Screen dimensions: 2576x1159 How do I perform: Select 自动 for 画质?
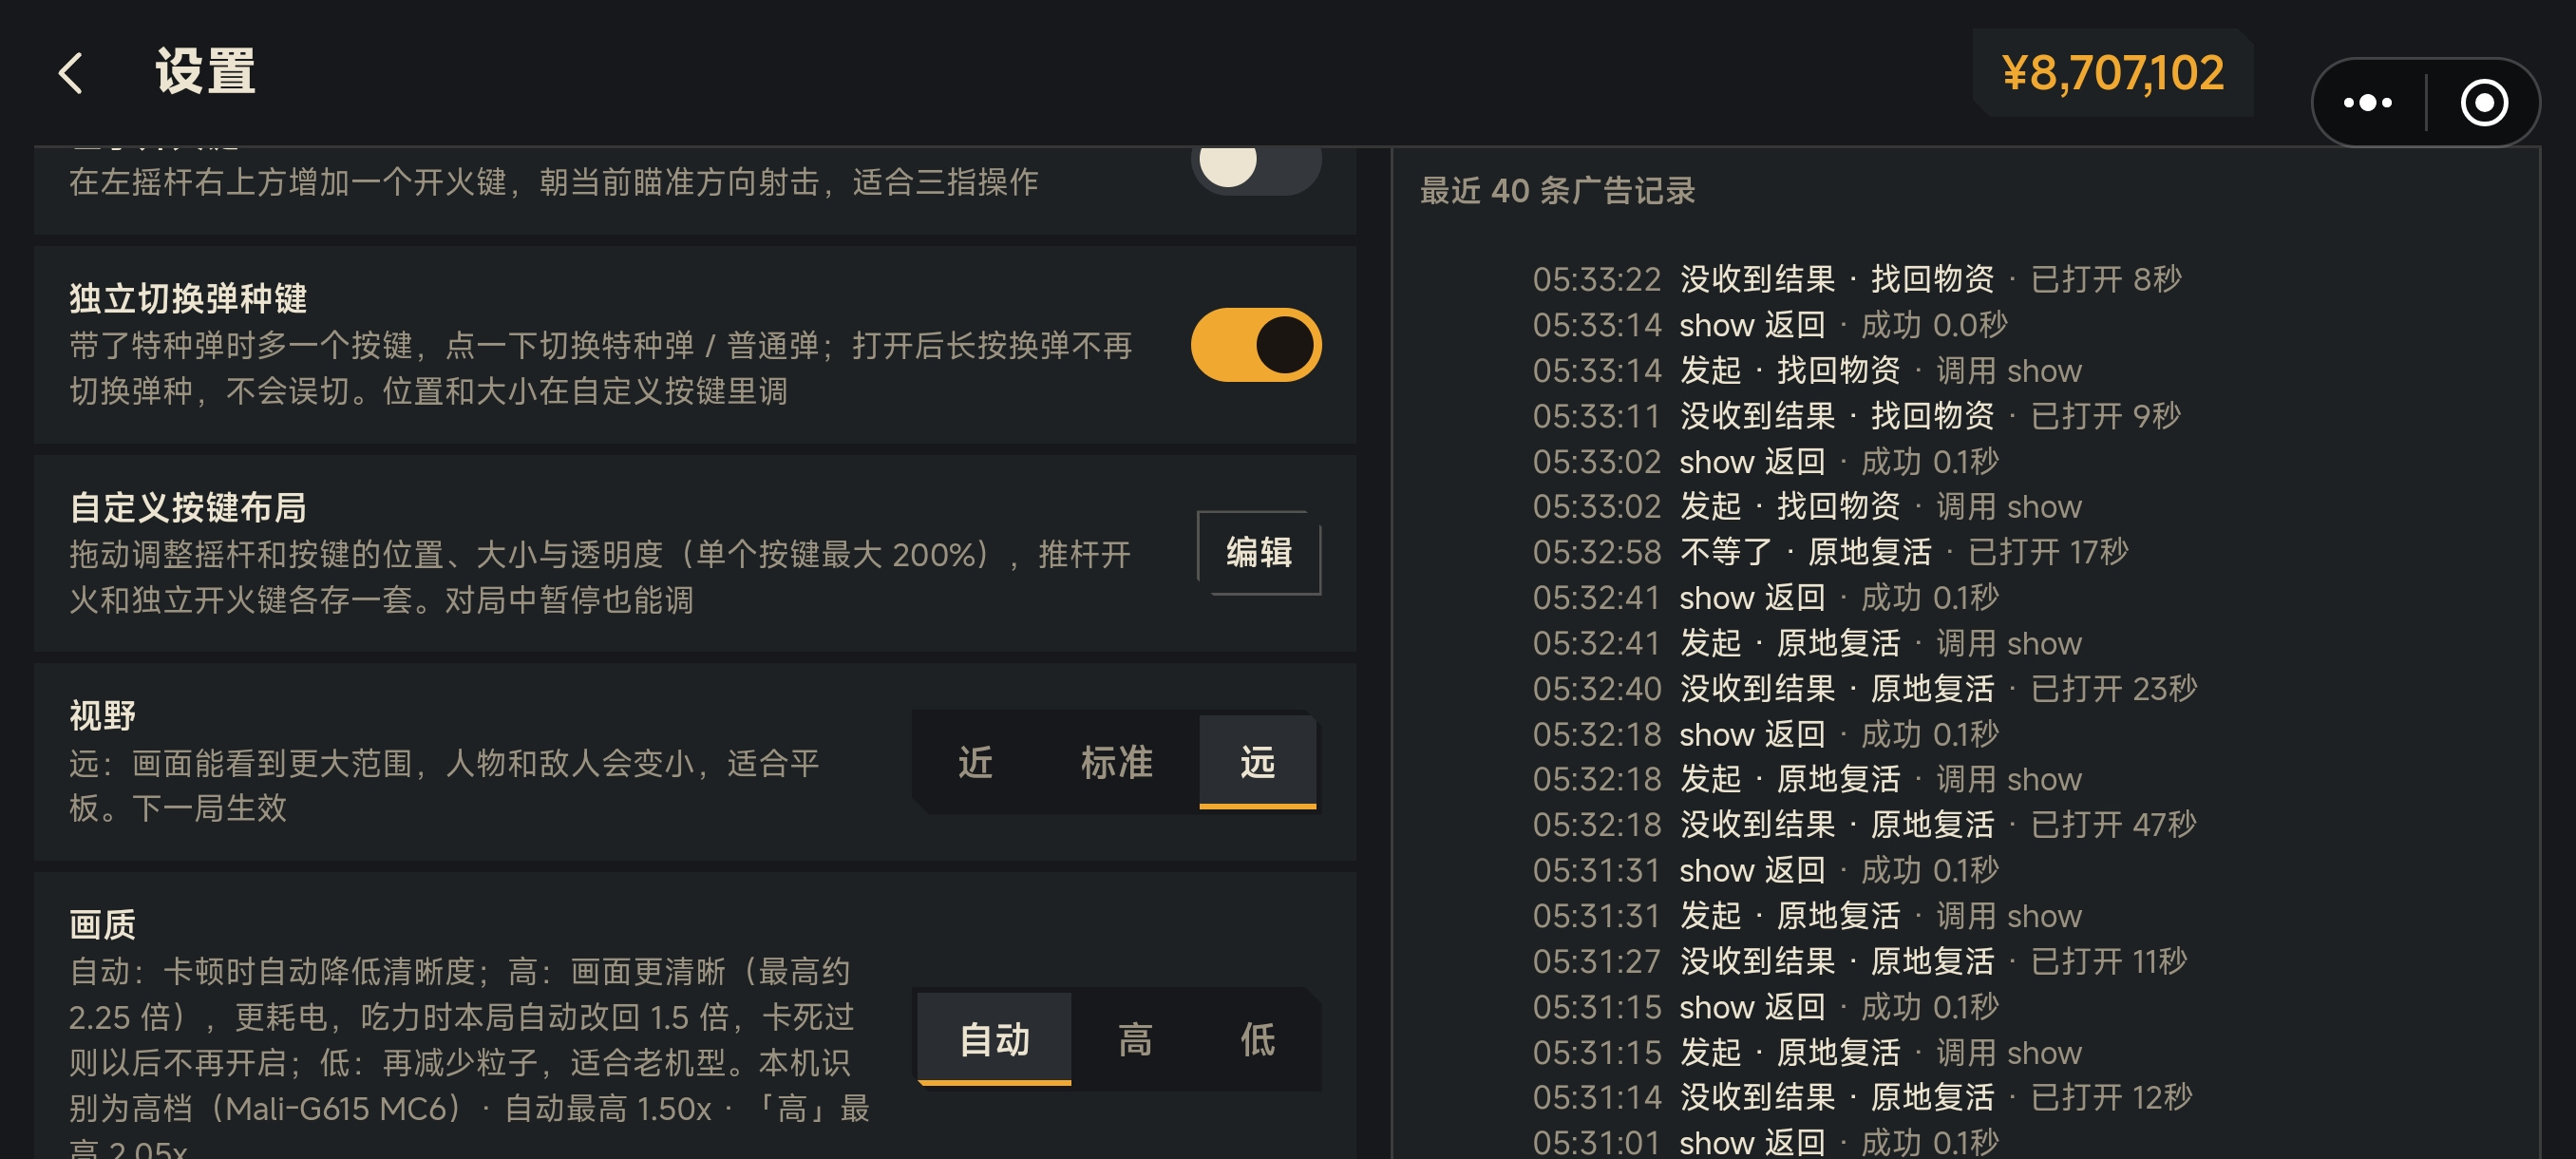(x=994, y=1039)
